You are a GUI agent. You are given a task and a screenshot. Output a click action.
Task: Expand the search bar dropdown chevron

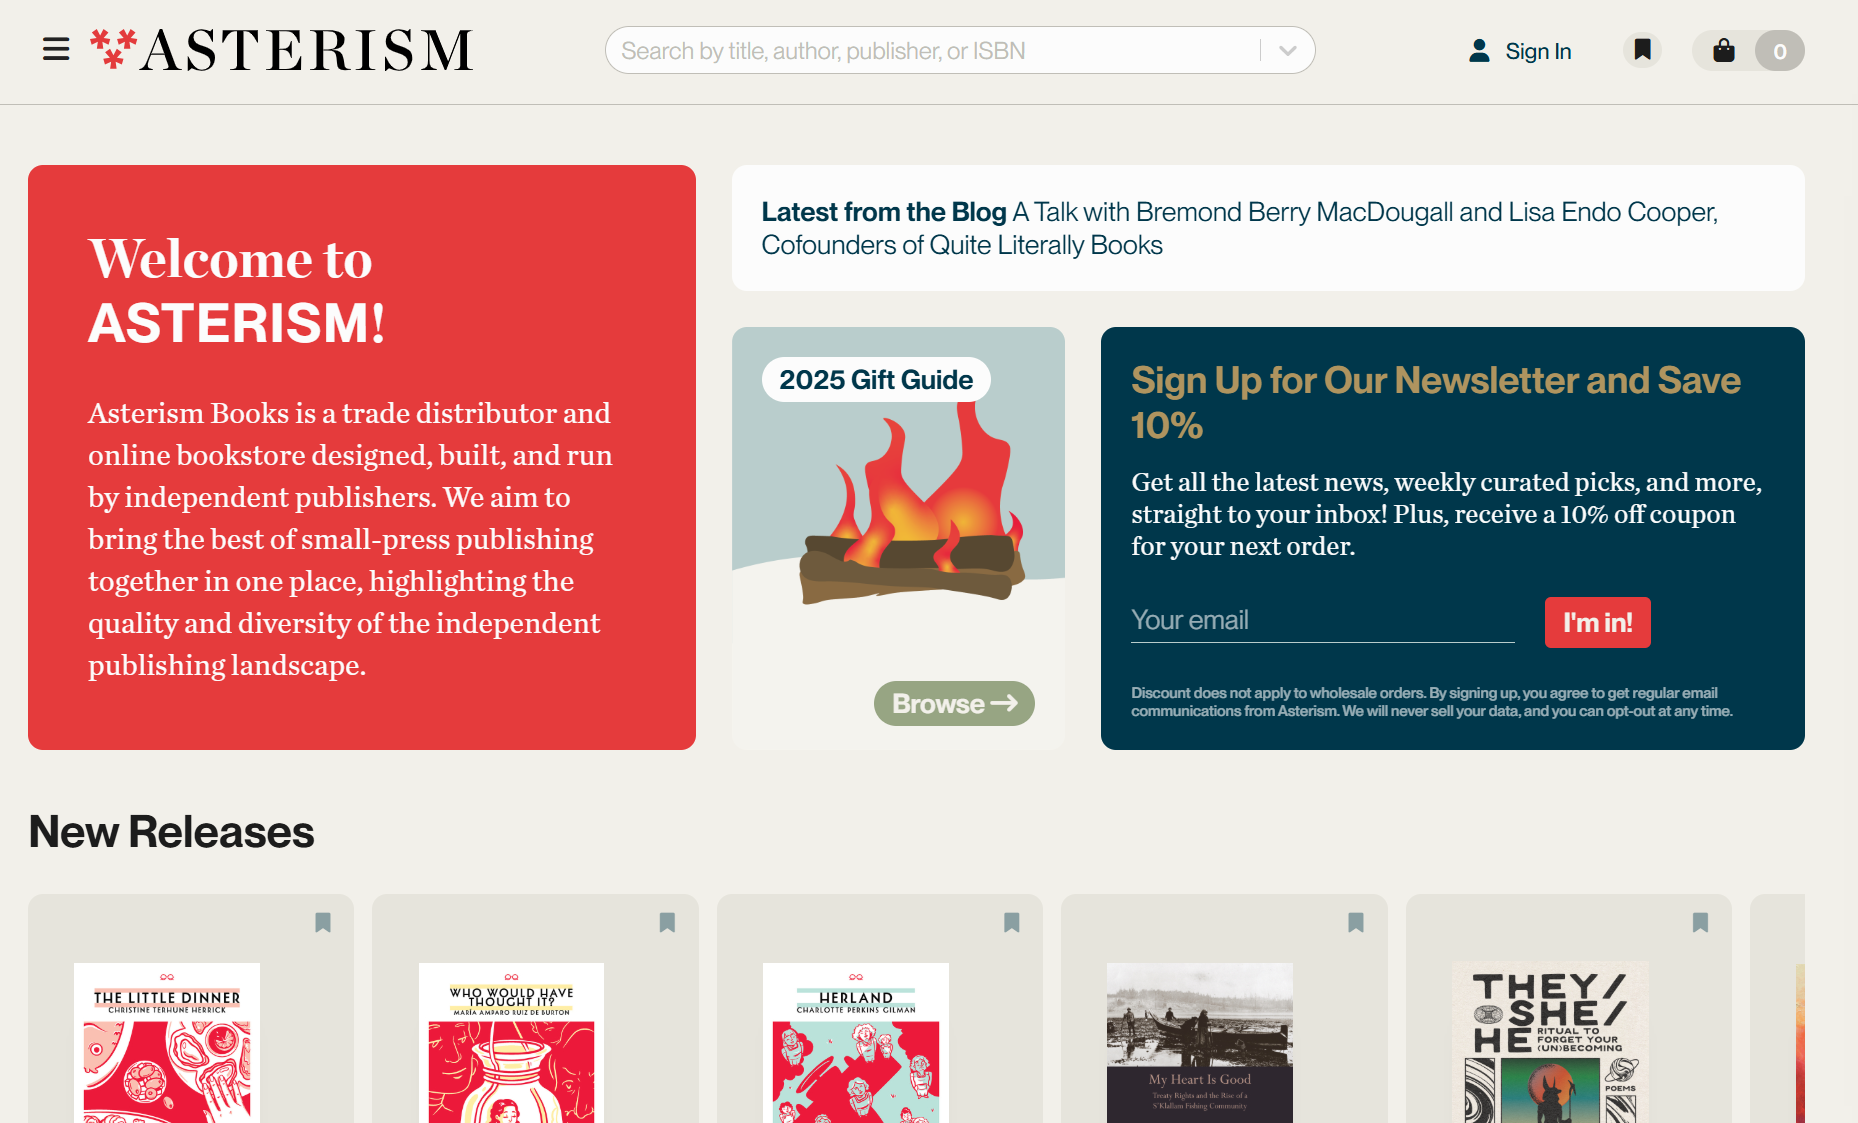1288,51
